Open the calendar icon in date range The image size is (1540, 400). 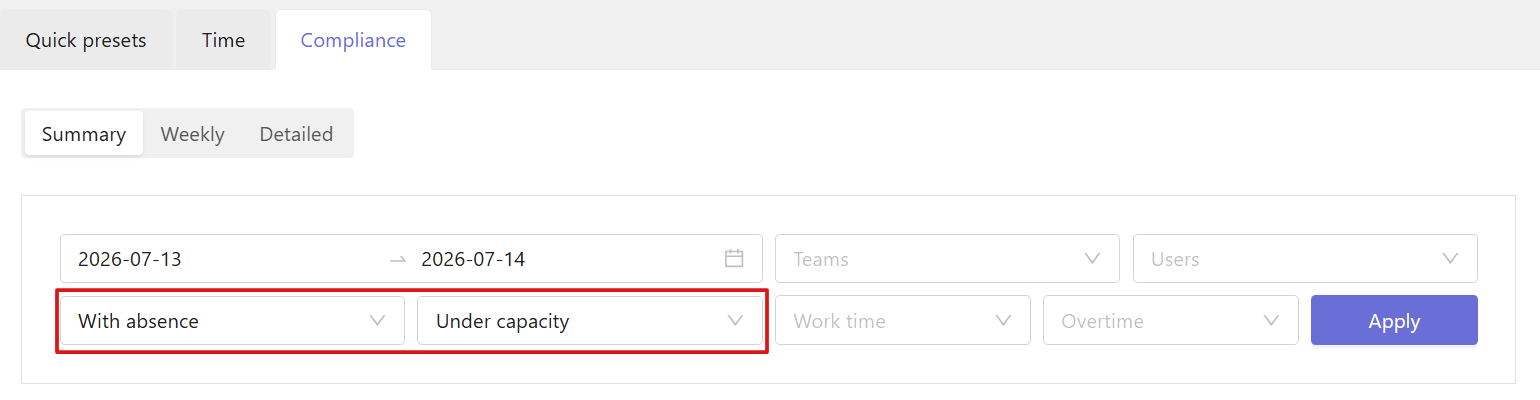[x=734, y=259]
